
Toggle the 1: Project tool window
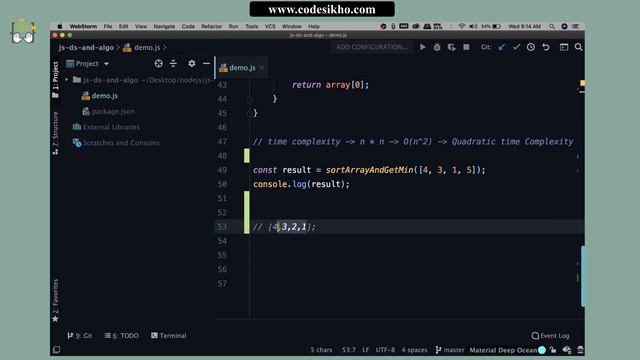coord(56,80)
